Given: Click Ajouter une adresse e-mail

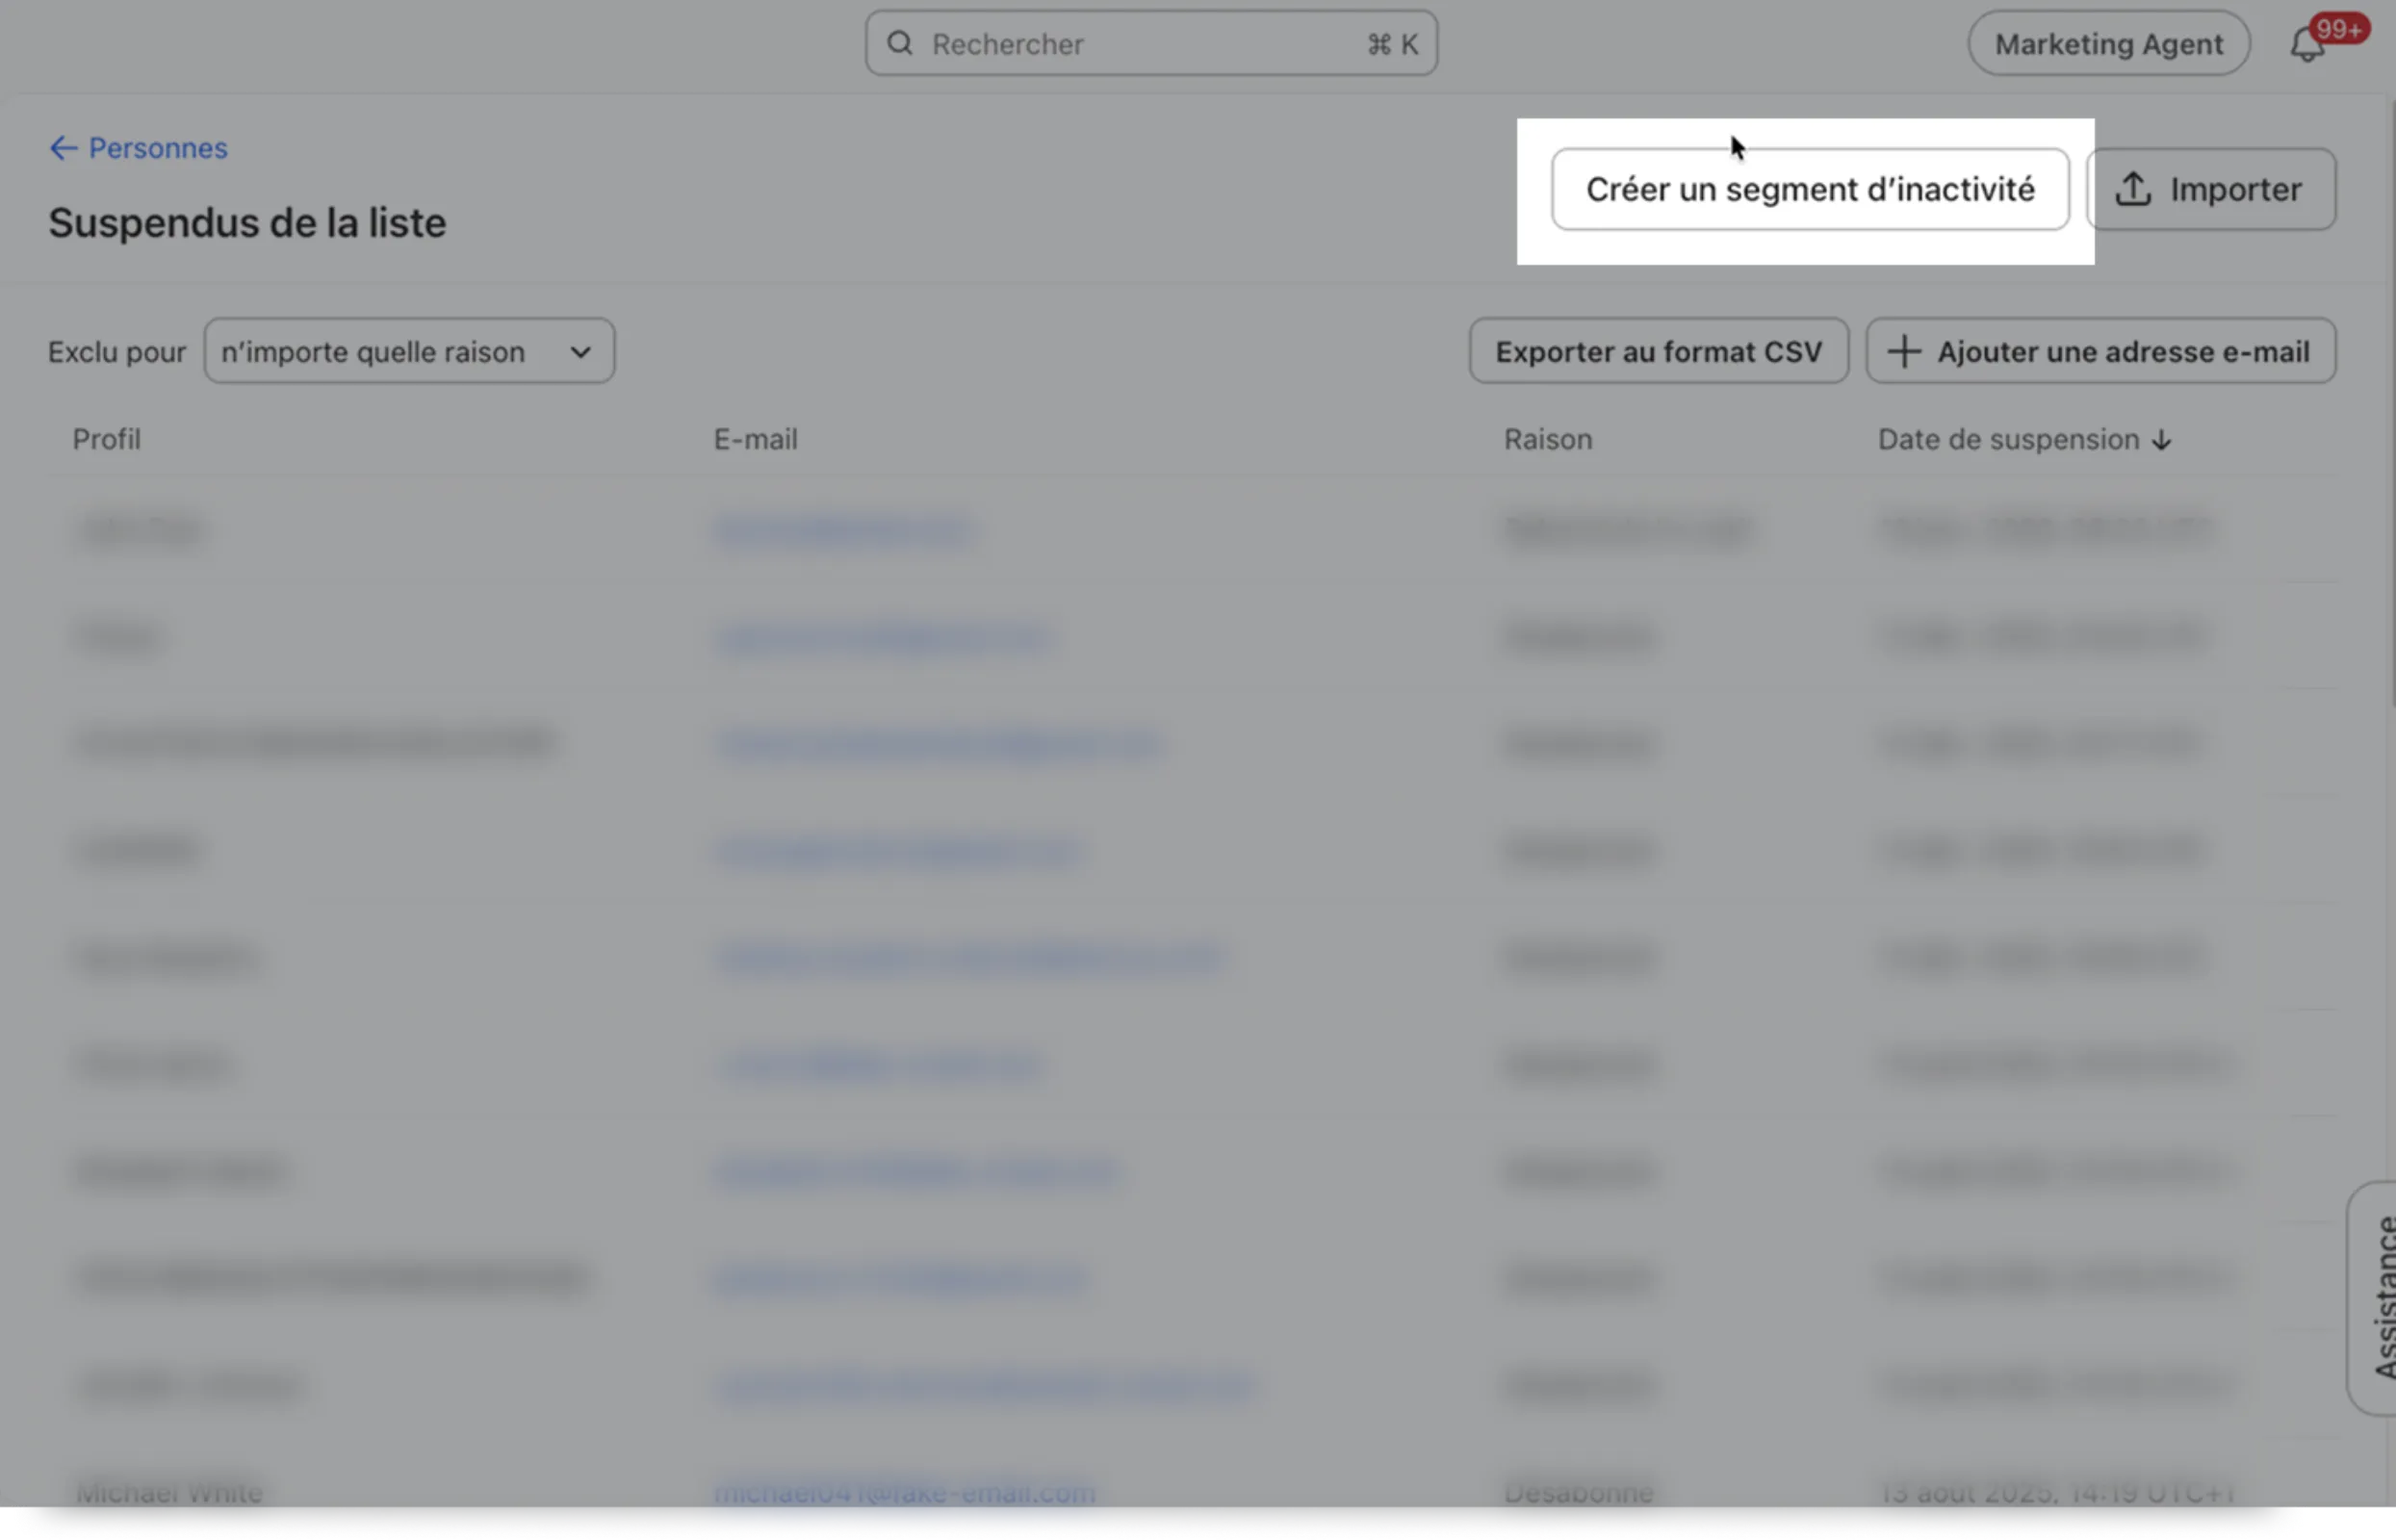Looking at the screenshot, I should point(2100,352).
